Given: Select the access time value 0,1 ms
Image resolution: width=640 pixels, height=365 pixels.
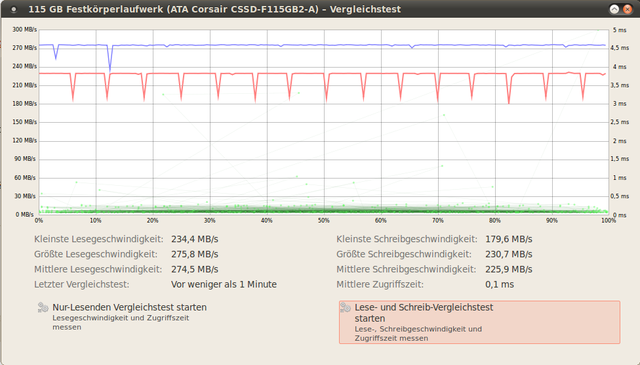Looking at the screenshot, I should 499,285.
